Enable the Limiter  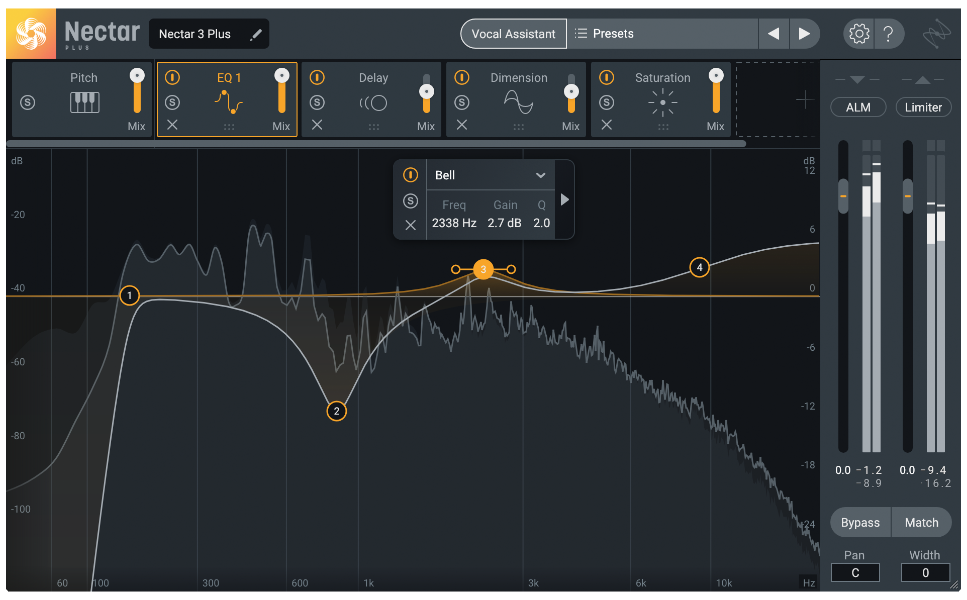tap(923, 107)
